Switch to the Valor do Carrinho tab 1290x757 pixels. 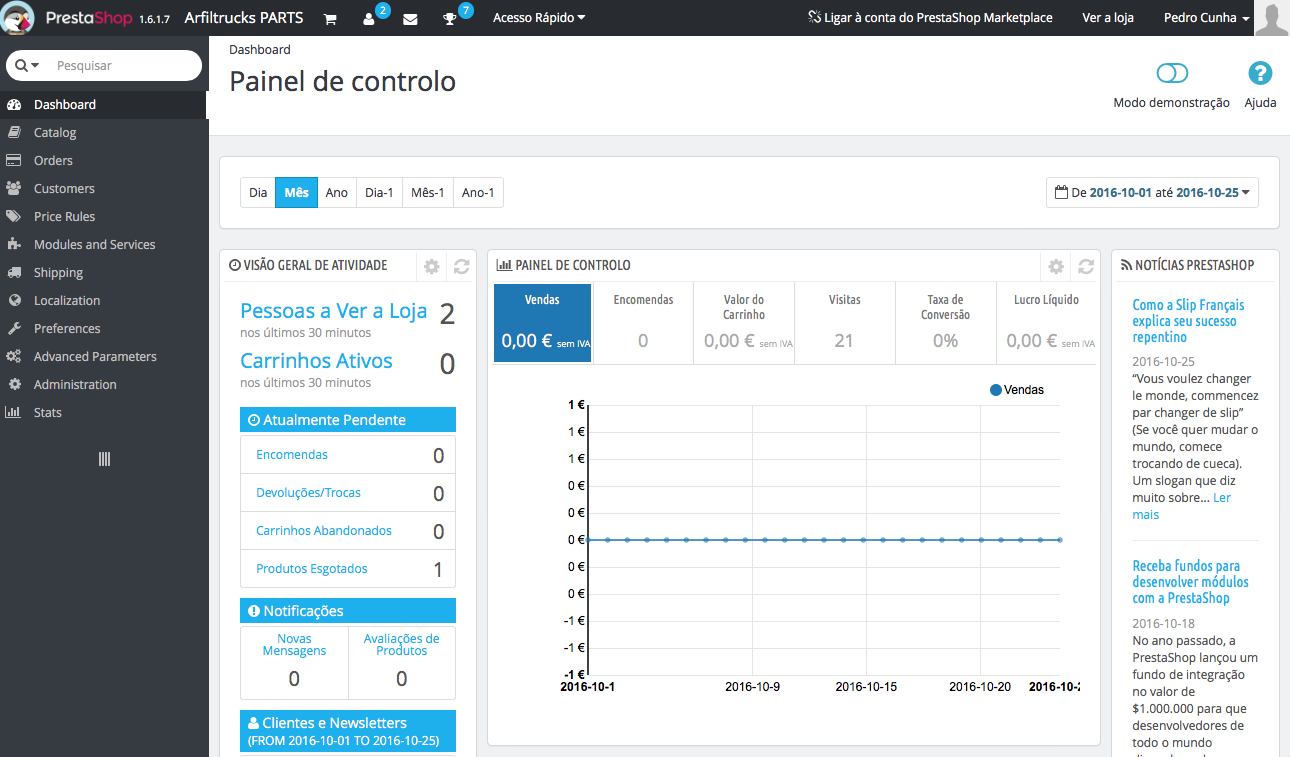pyautogui.click(x=744, y=323)
